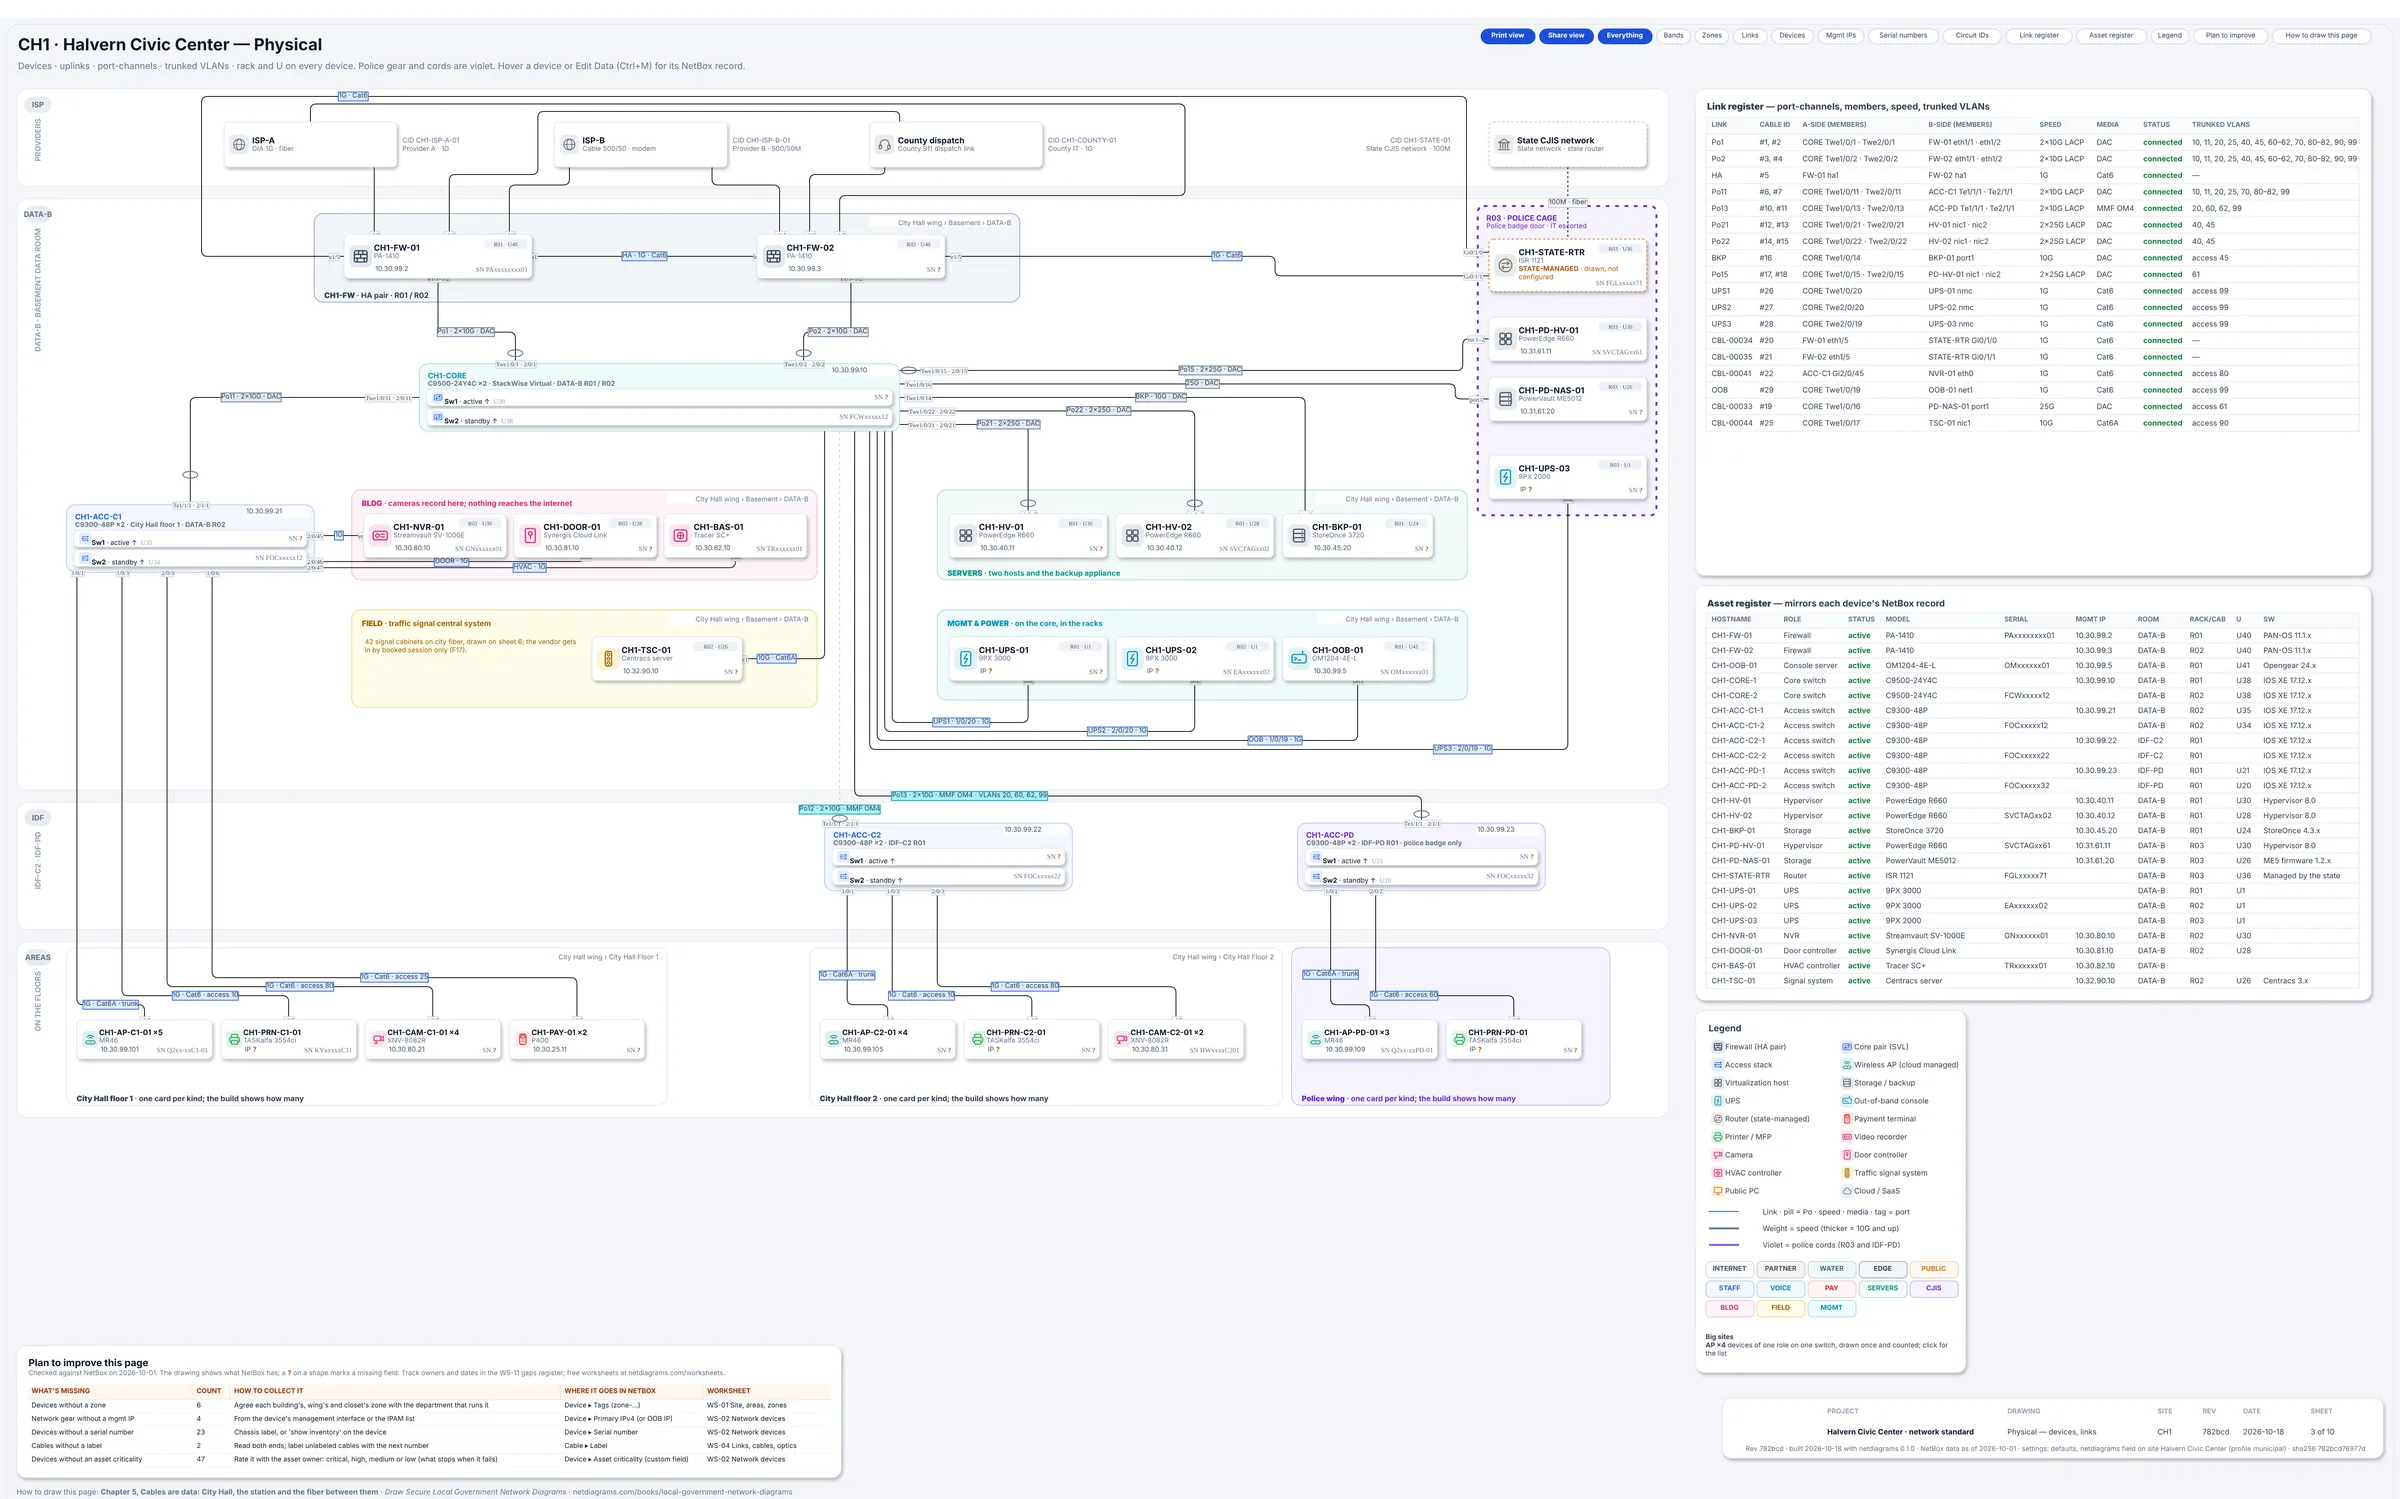Click the router icon on CH1-STATE-RTR
This screenshot has width=2400, height=1499.
pyautogui.click(x=1505, y=265)
